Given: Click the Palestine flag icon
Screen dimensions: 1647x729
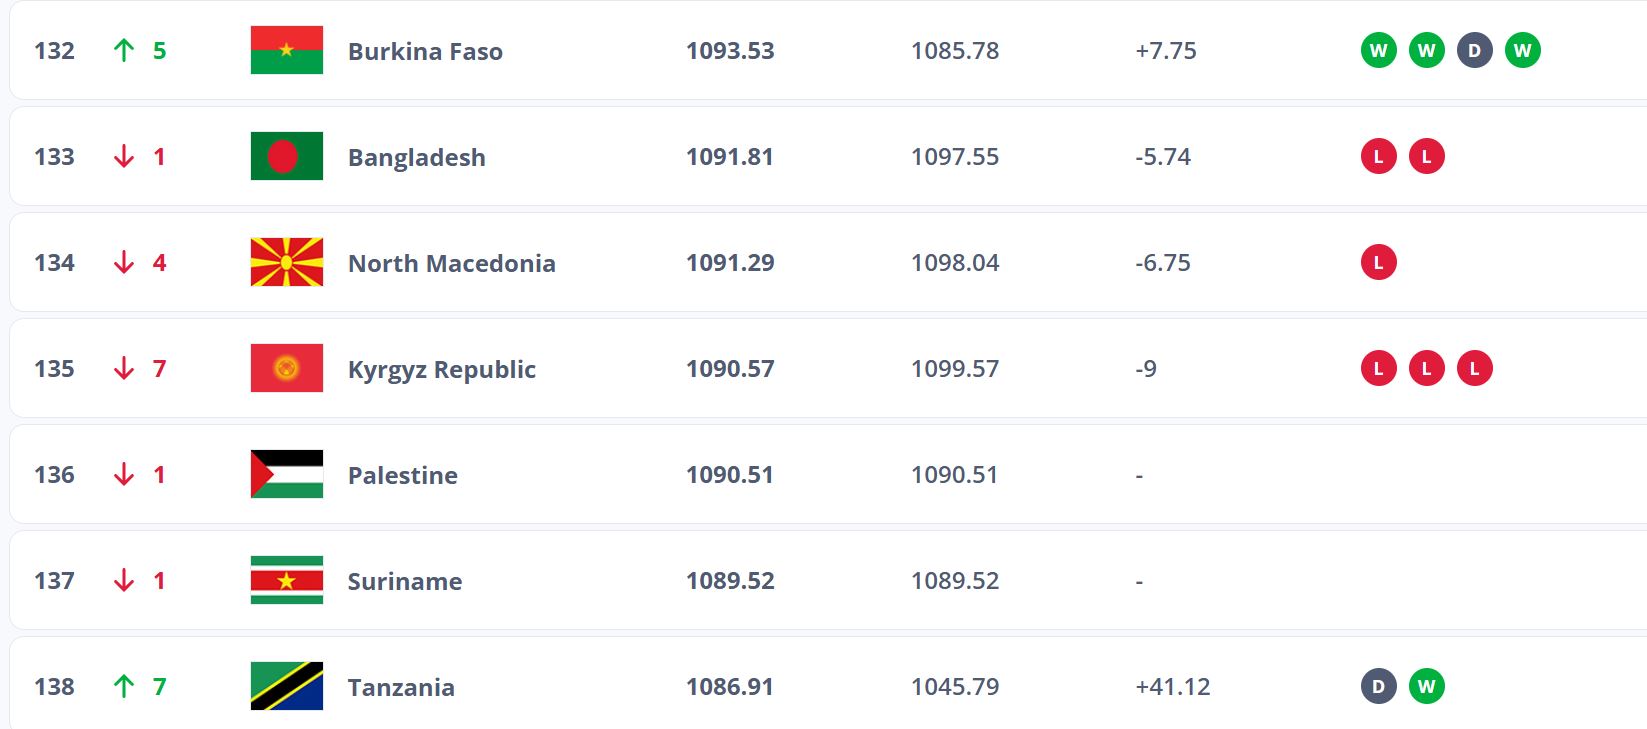Looking at the screenshot, I should click(x=287, y=474).
